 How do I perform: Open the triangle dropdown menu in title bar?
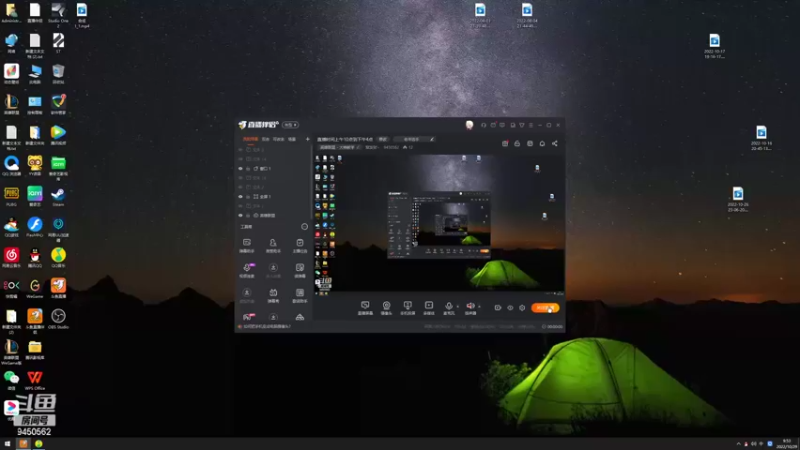(x=521, y=125)
